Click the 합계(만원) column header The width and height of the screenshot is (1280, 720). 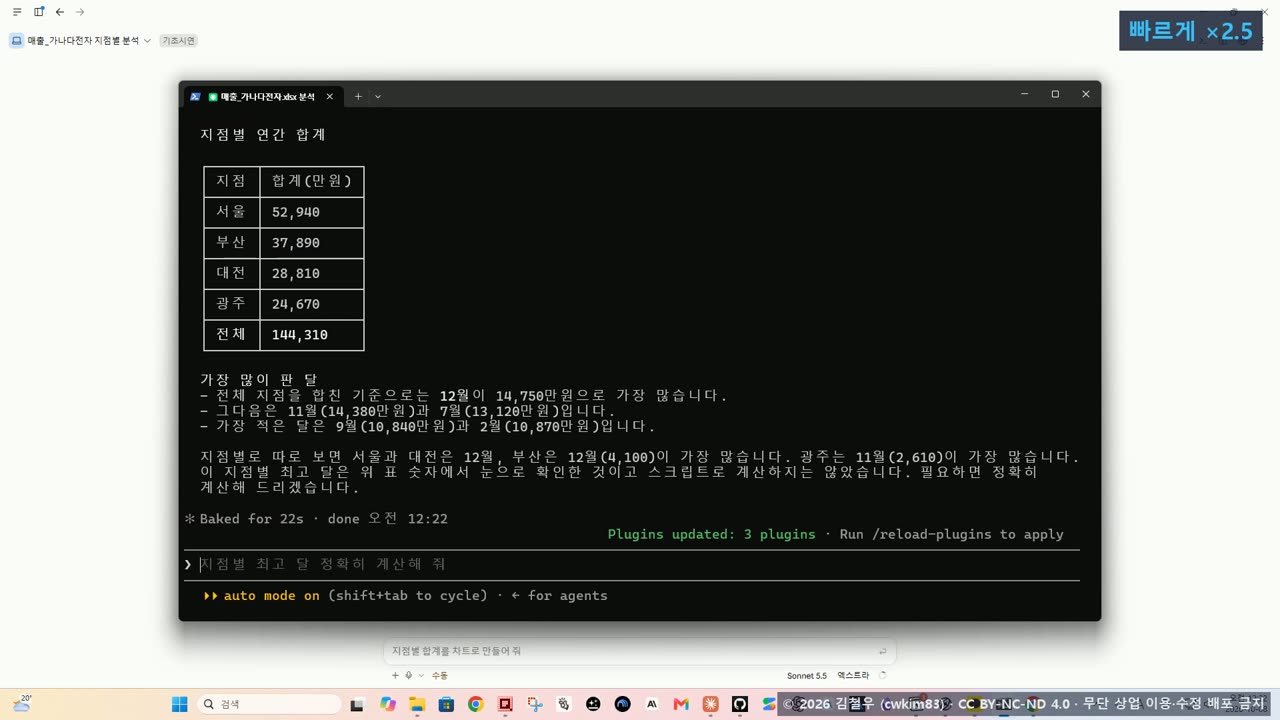click(312, 181)
